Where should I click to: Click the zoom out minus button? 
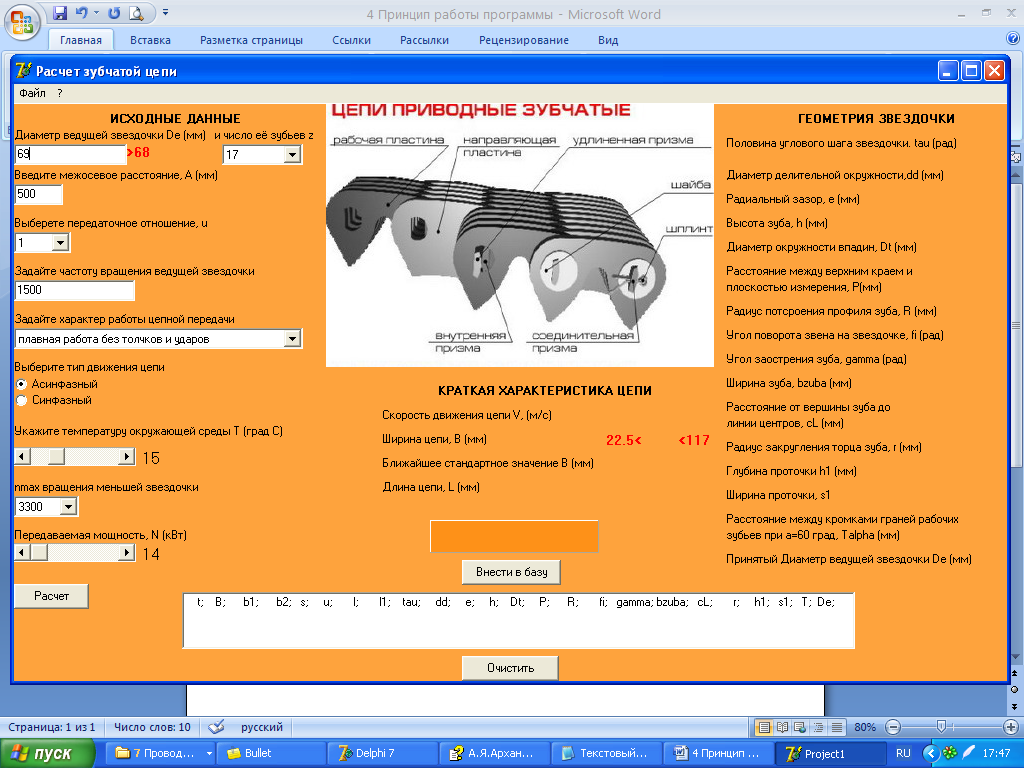click(893, 727)
